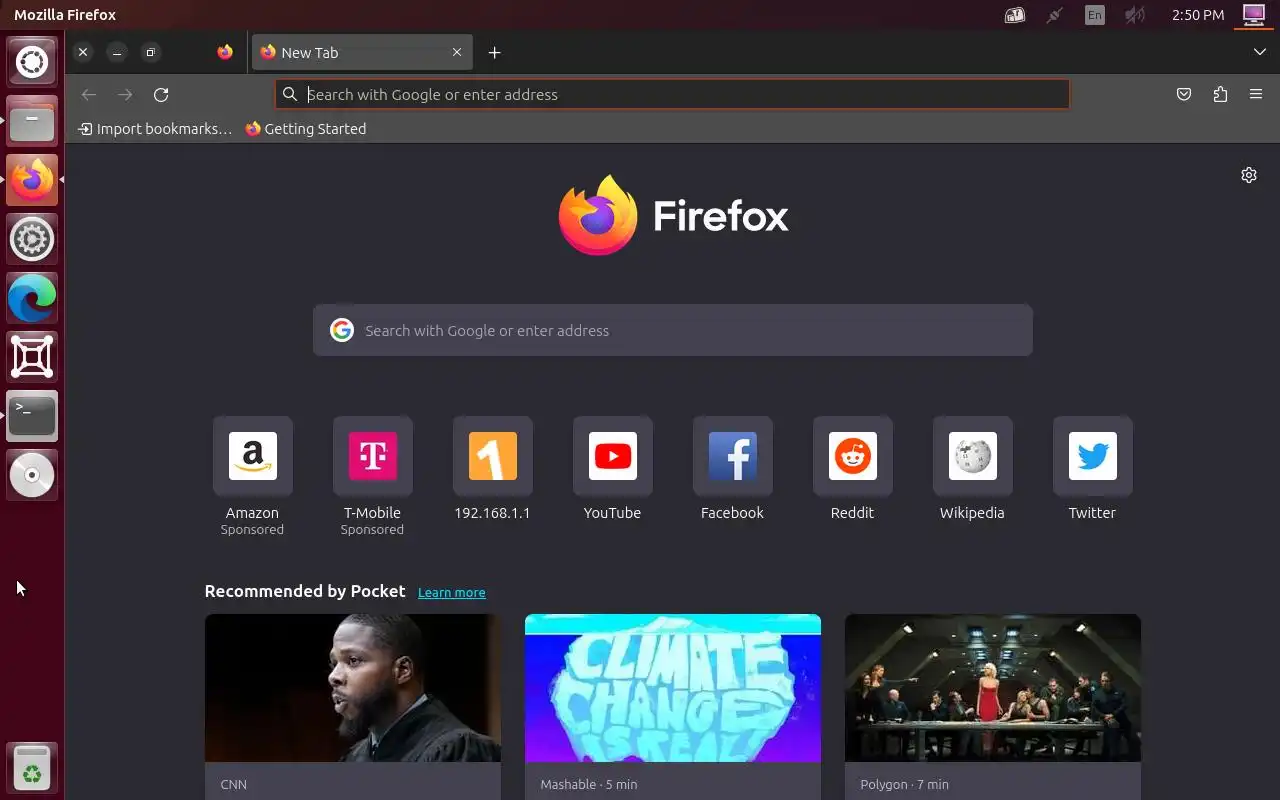Open the YouTube shortcut tile
The image size is (1280, 800).
click(x=613, y=456)
